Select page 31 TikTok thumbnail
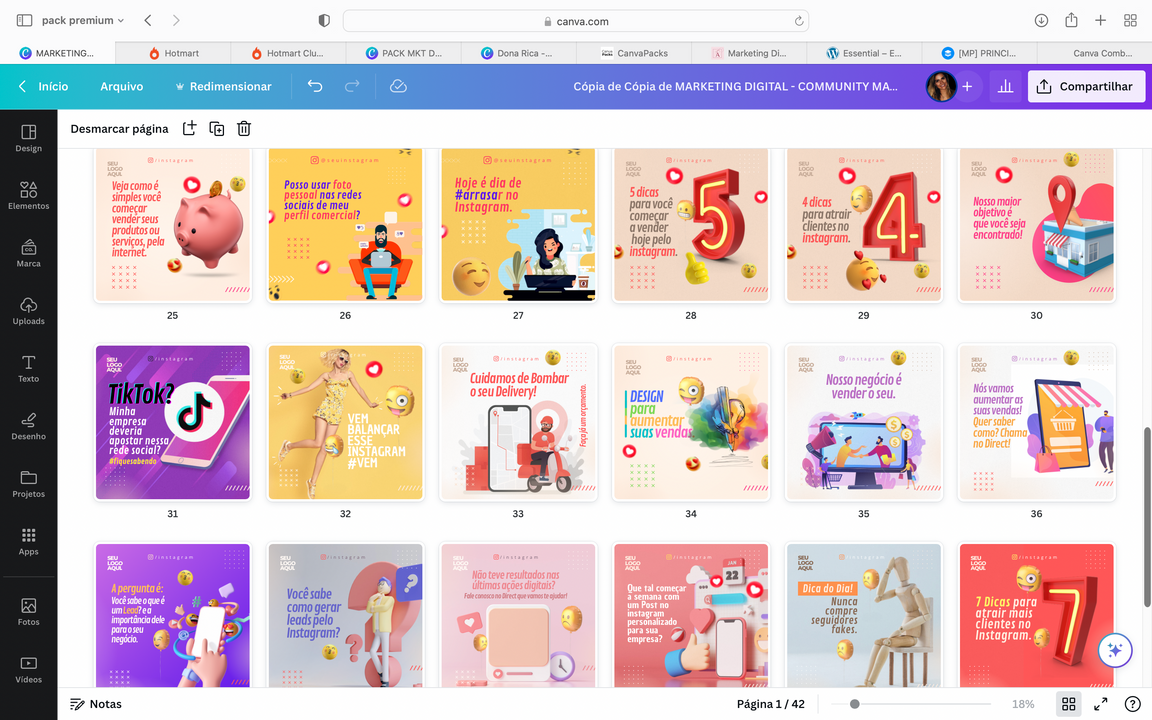Viewport: 1152px width, 720px height. [172, 422]
